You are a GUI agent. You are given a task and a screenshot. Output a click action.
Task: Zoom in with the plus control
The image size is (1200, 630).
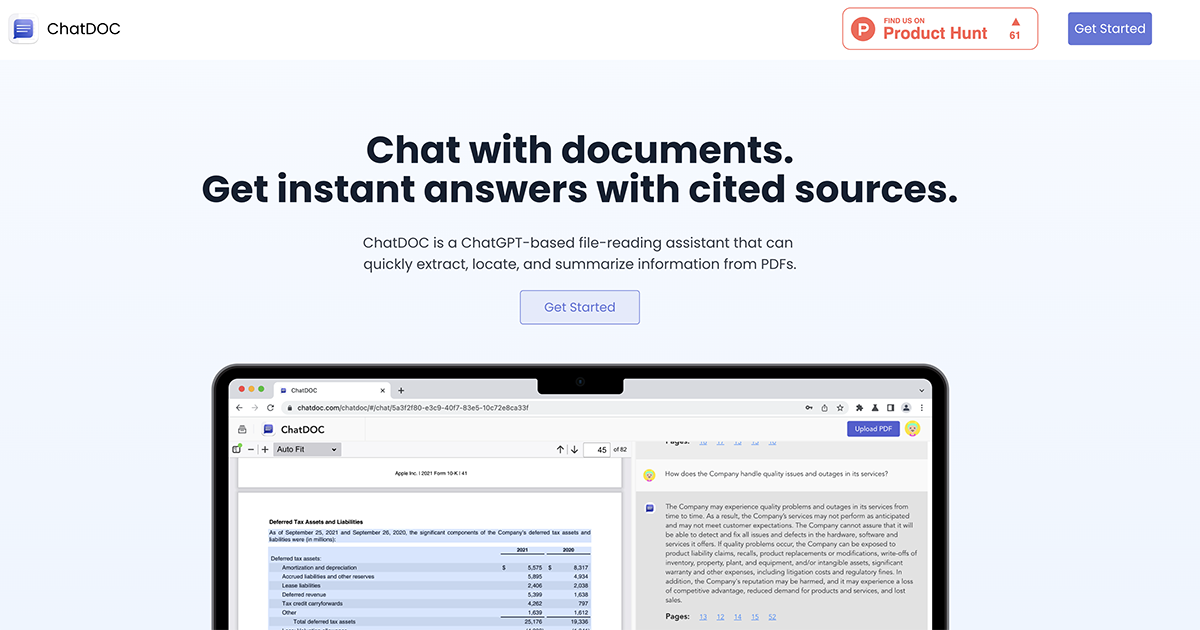(x=265, y=449)
